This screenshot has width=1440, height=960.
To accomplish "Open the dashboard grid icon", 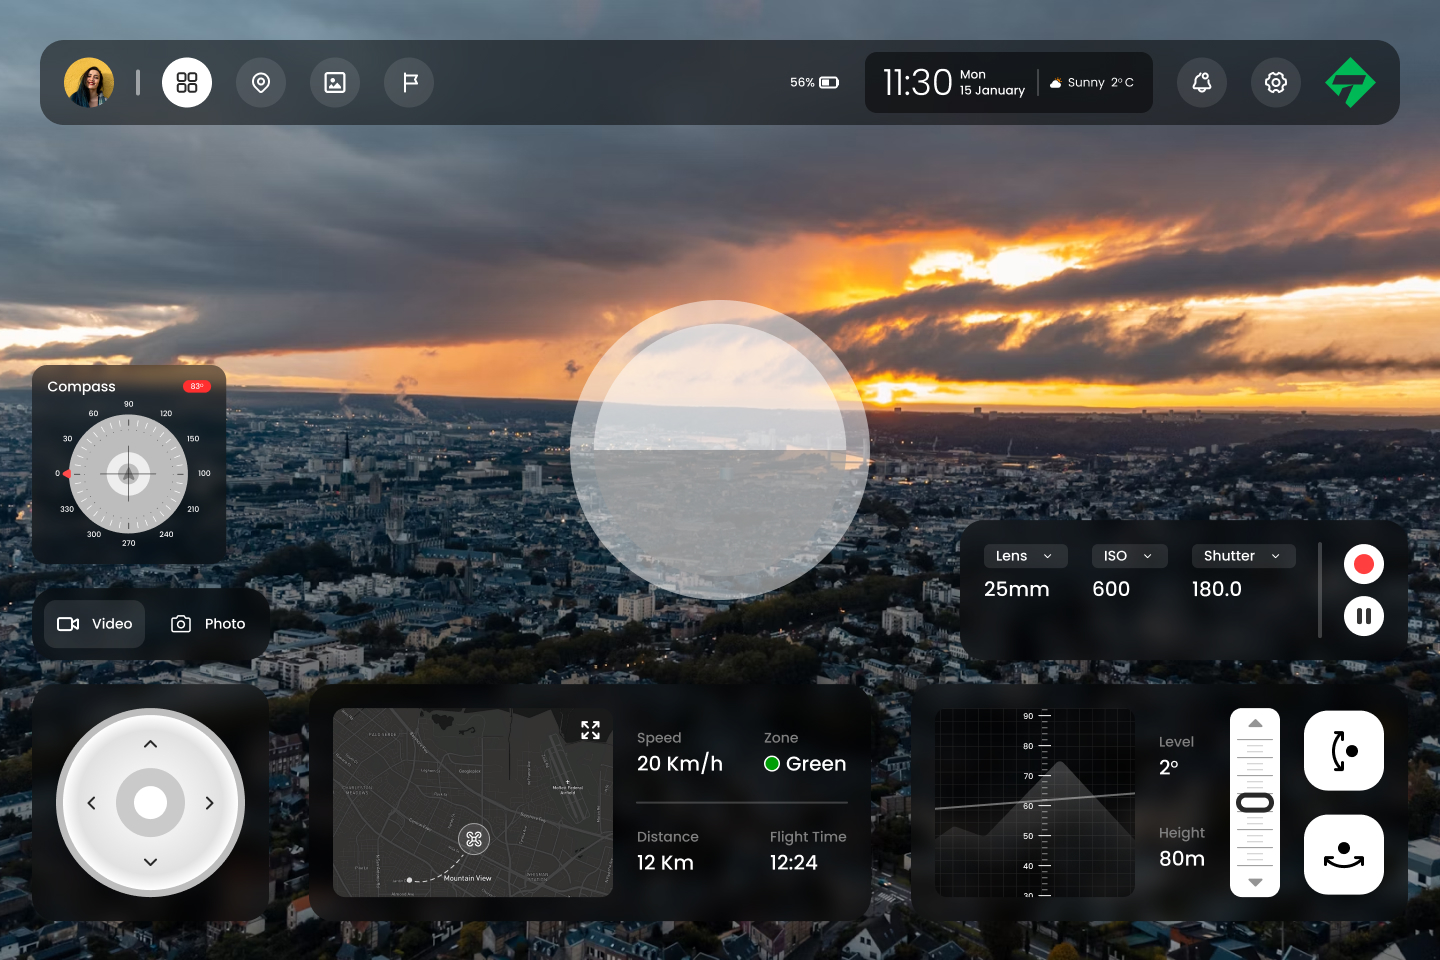I will tap(187, 82).
